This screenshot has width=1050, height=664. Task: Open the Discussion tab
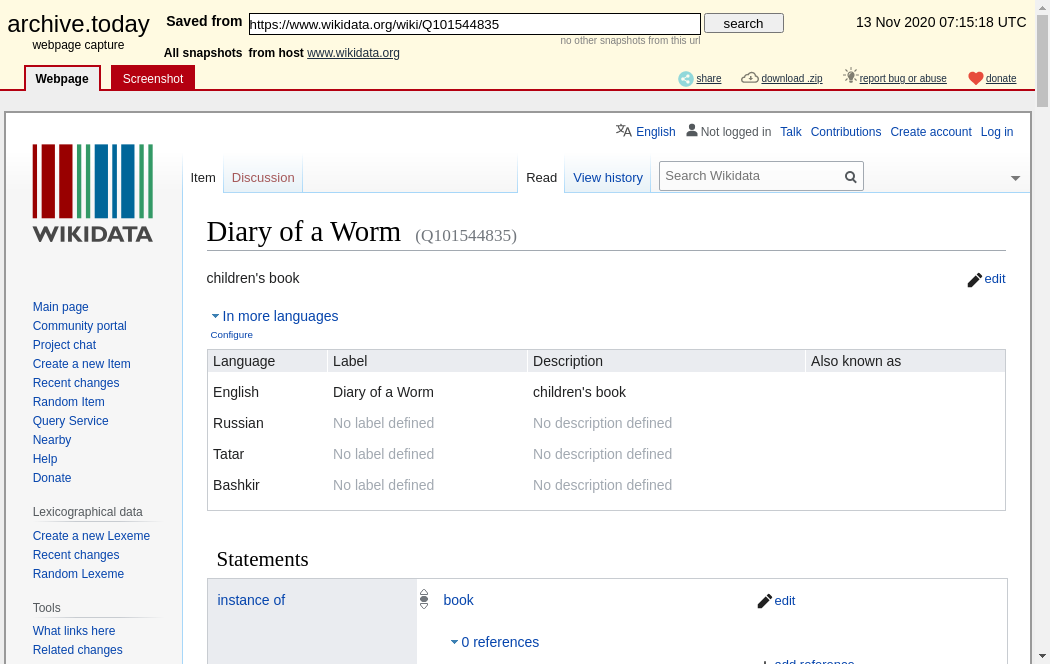263,177
